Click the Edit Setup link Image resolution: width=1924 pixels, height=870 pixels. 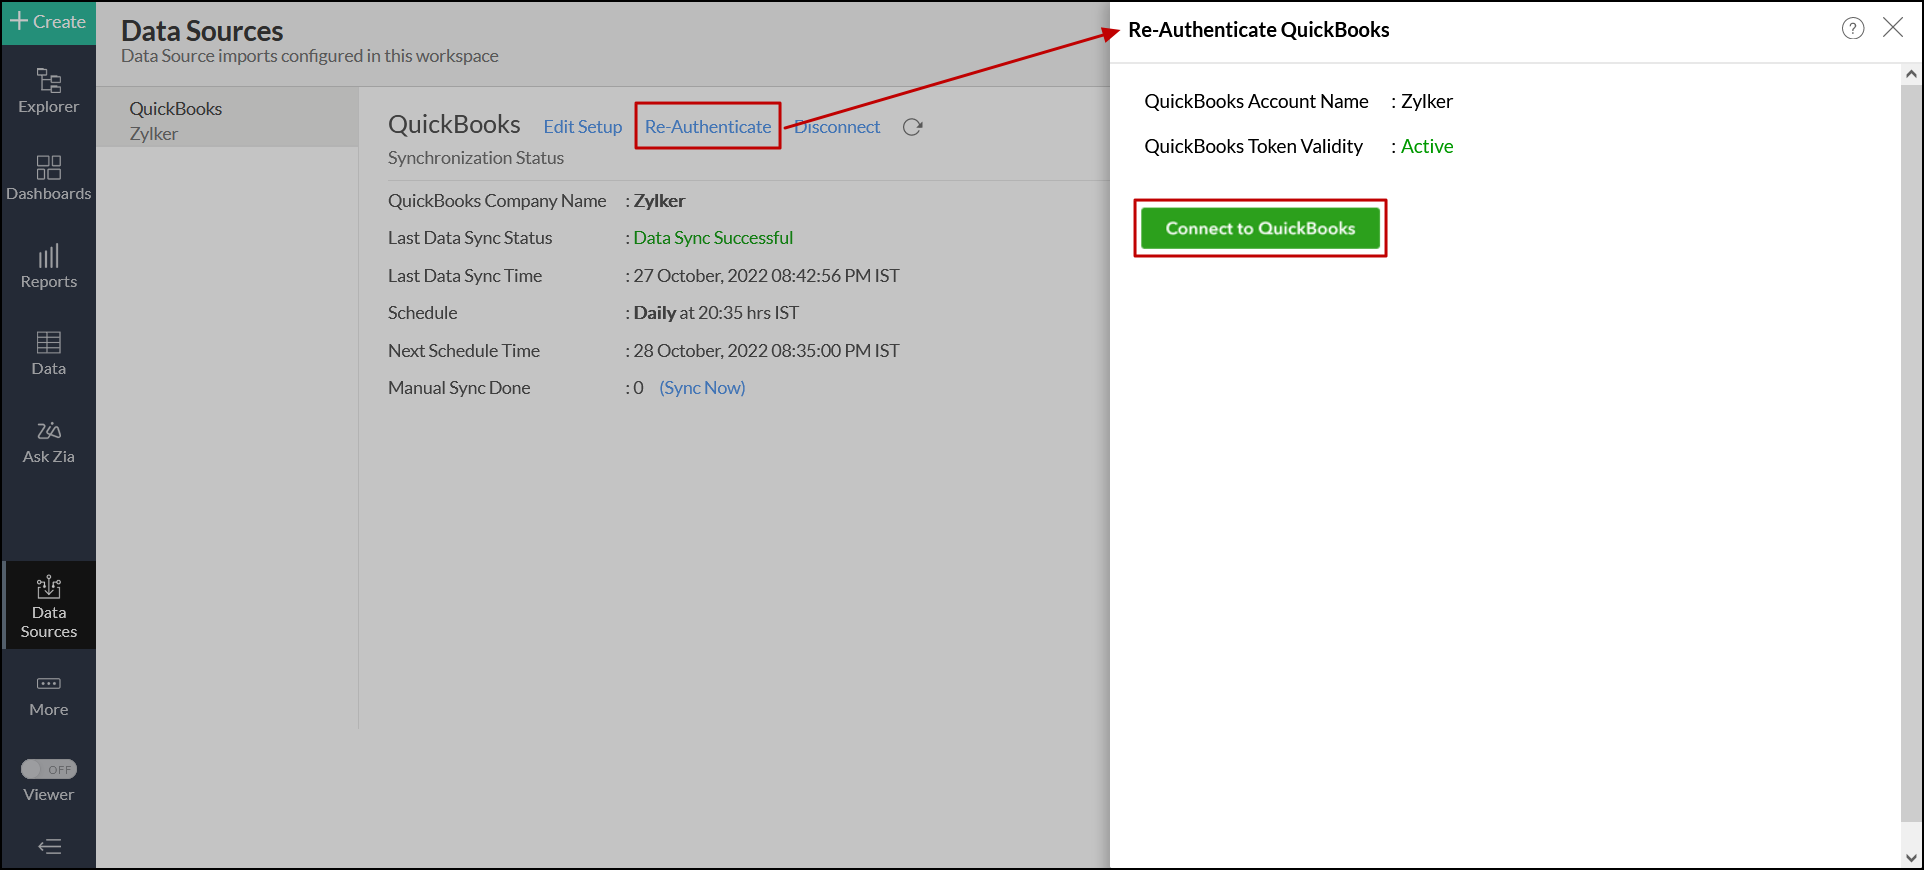[x=583, y=127]
